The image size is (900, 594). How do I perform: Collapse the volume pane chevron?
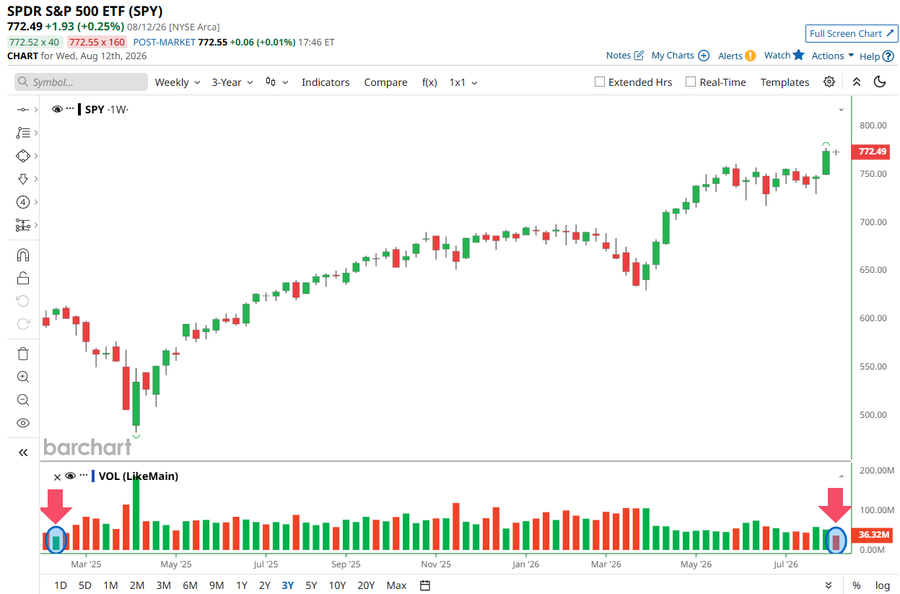[x=841, y=476]
